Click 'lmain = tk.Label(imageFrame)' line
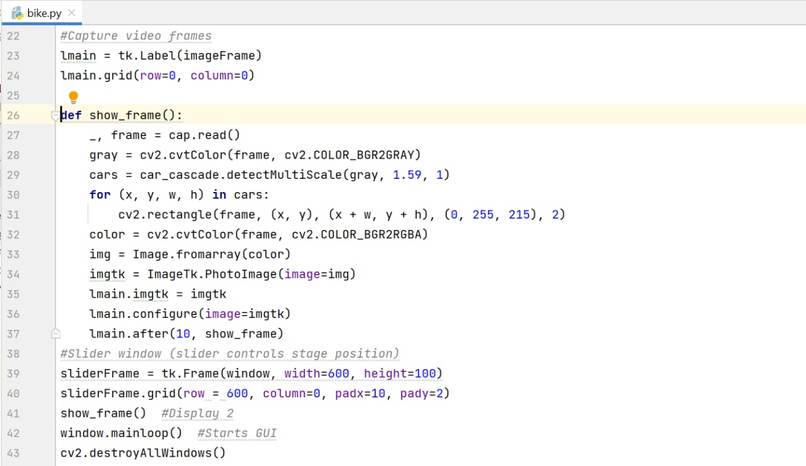 coord(161,55)
